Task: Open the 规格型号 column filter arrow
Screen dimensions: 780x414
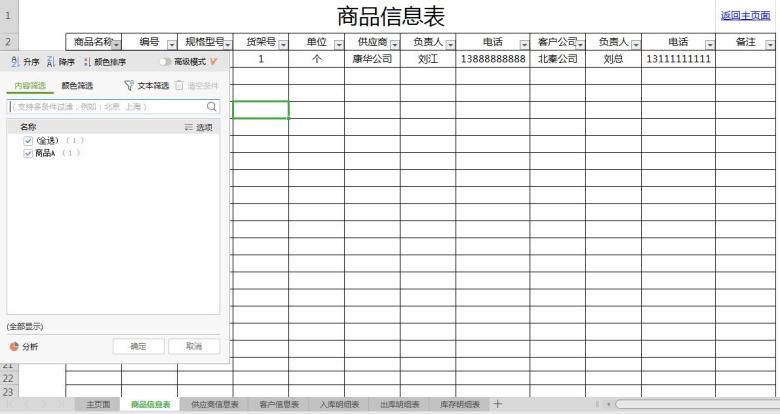Action: [227, 45]
